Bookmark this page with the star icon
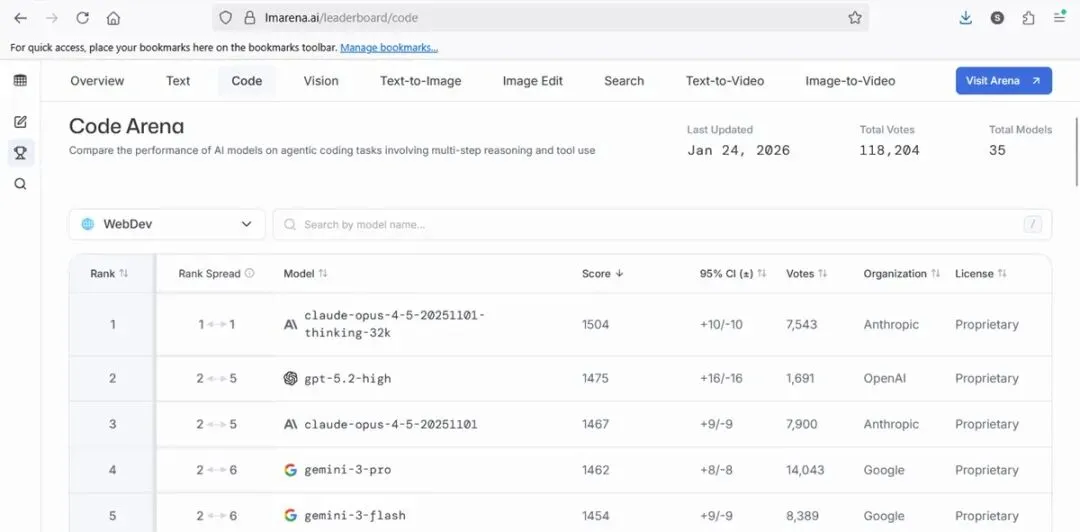The width and height of the screenshot is (1080, 532). coord(855,18)
